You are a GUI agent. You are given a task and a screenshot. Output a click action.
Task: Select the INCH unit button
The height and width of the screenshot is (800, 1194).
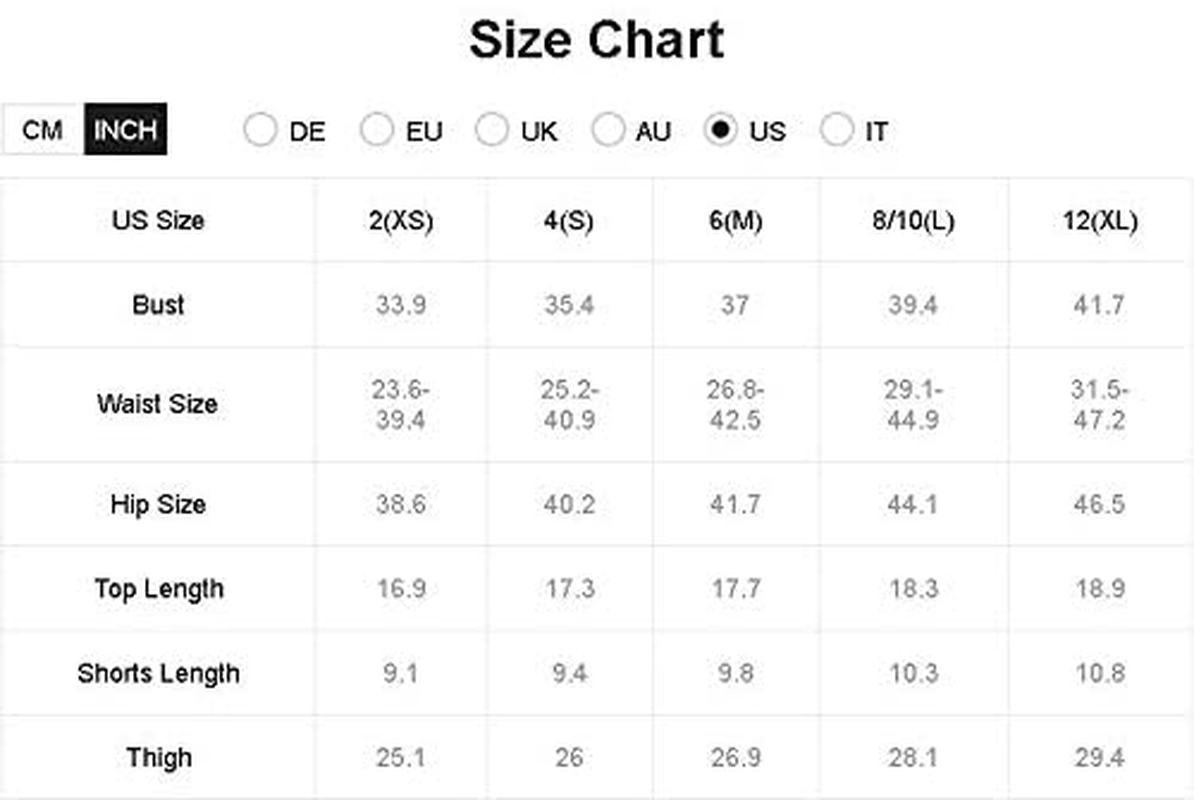(126, 129)
